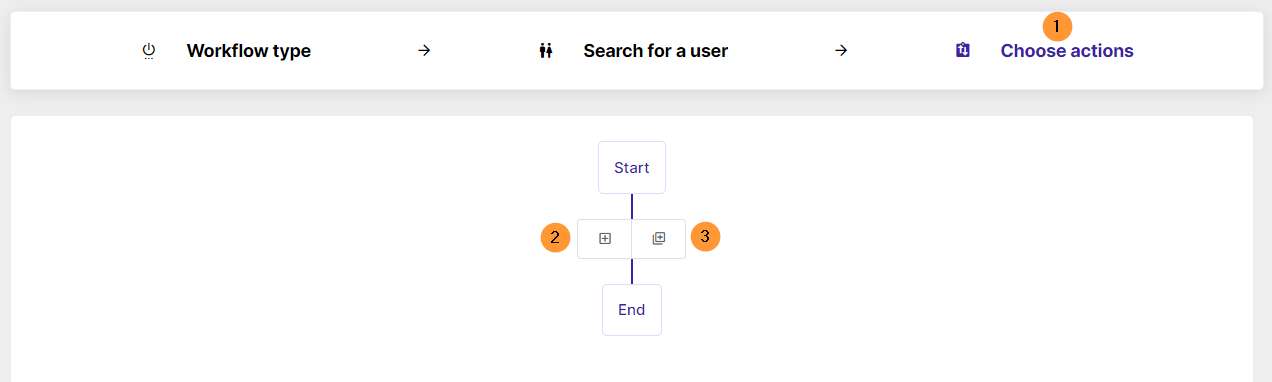
Task: Click the connector line below Start
Action: click(632, 206)
